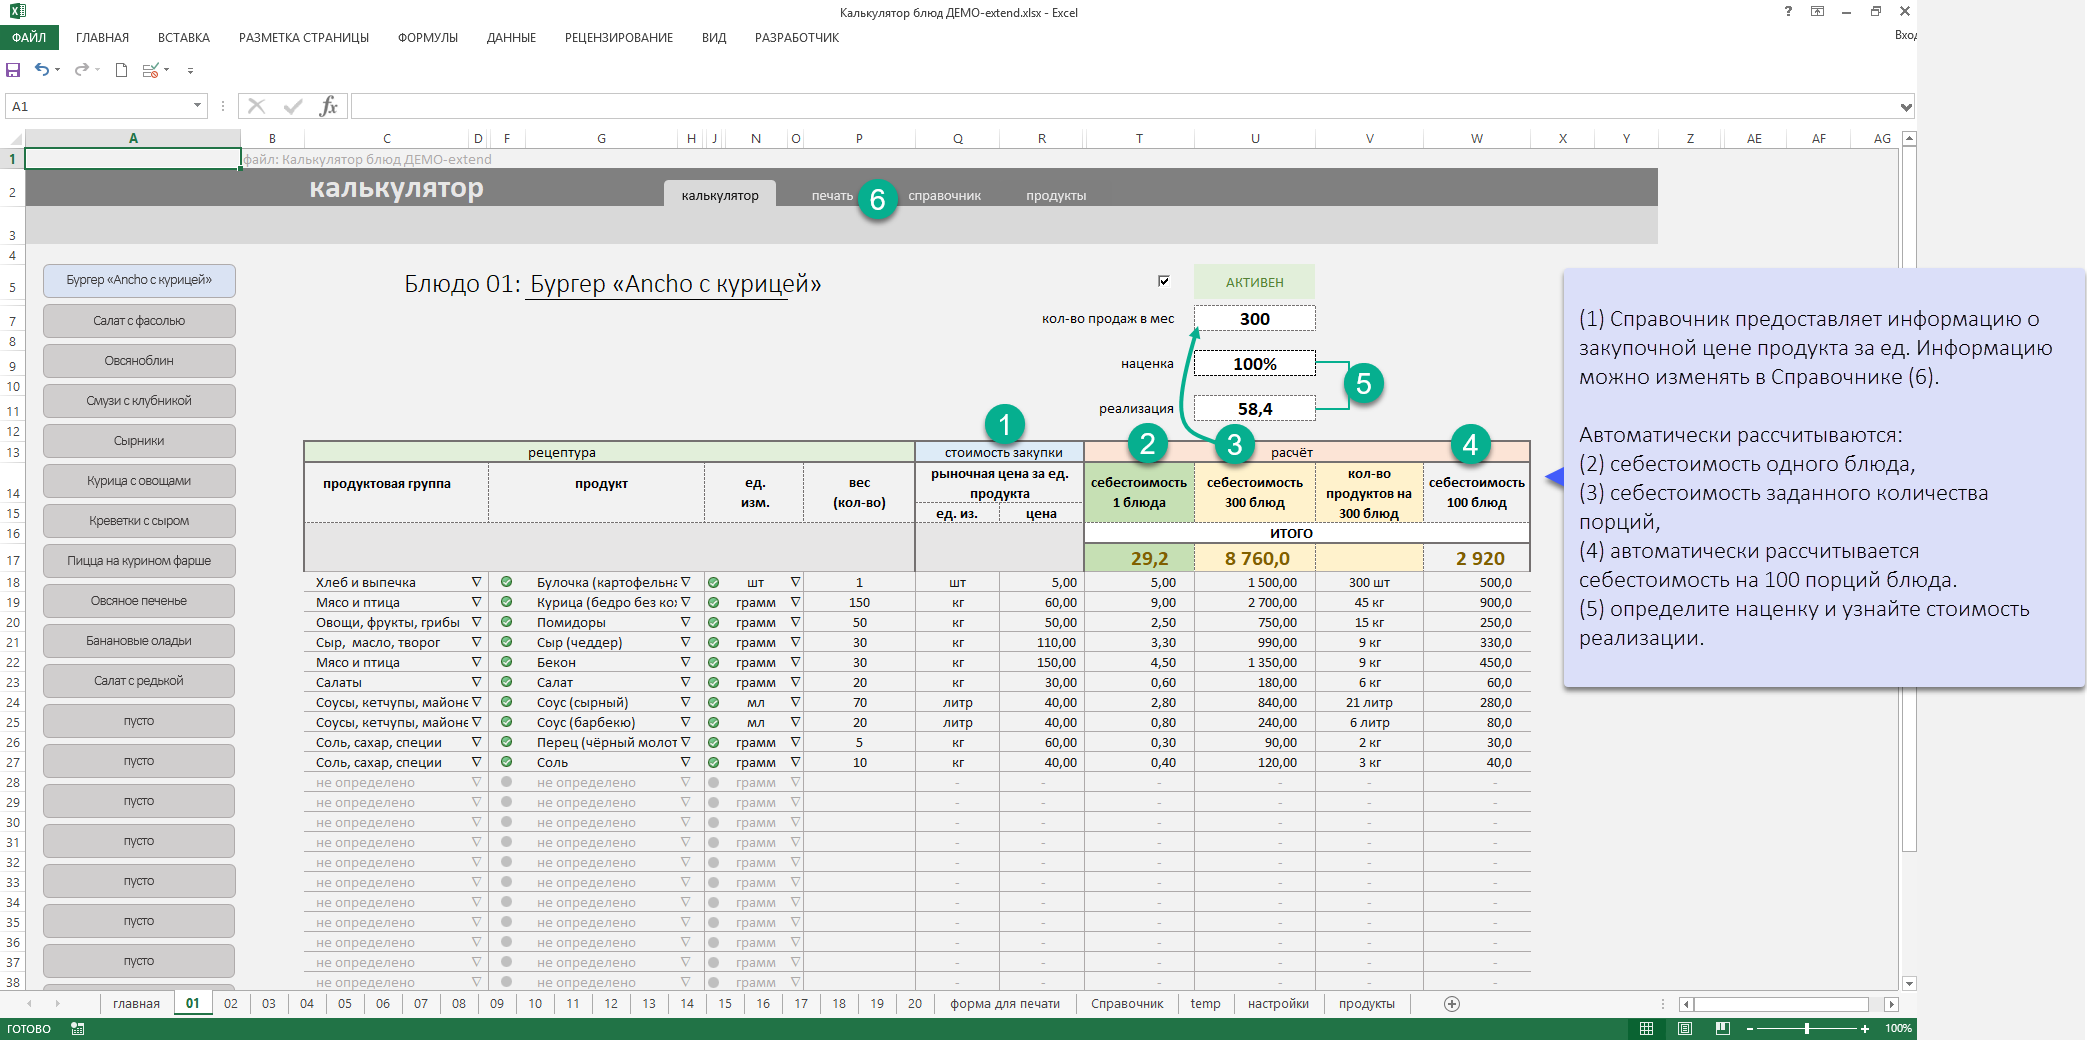
Task: Click the итого value 8 760,0
Action: (1256, 558)
